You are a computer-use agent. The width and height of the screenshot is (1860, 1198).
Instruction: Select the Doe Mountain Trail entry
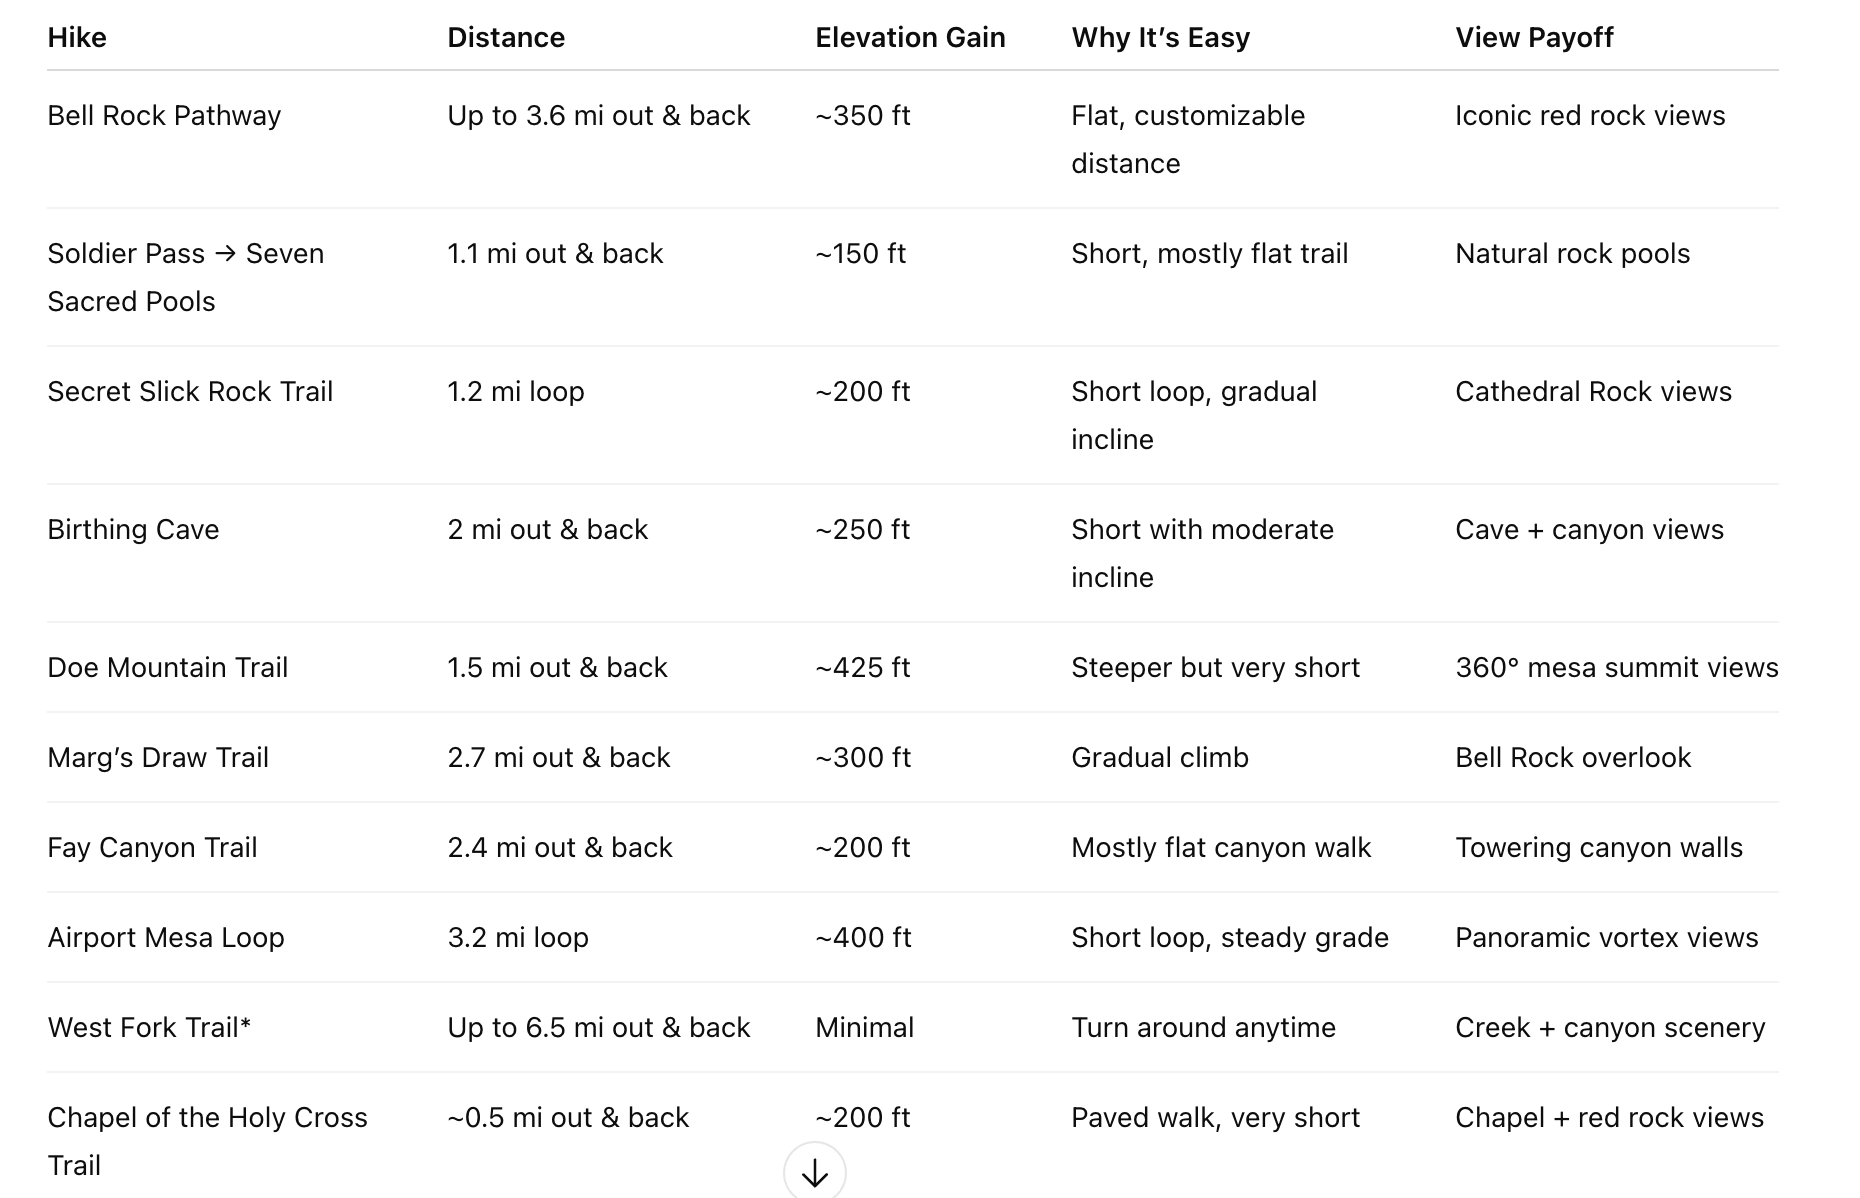tap(167, 668)
